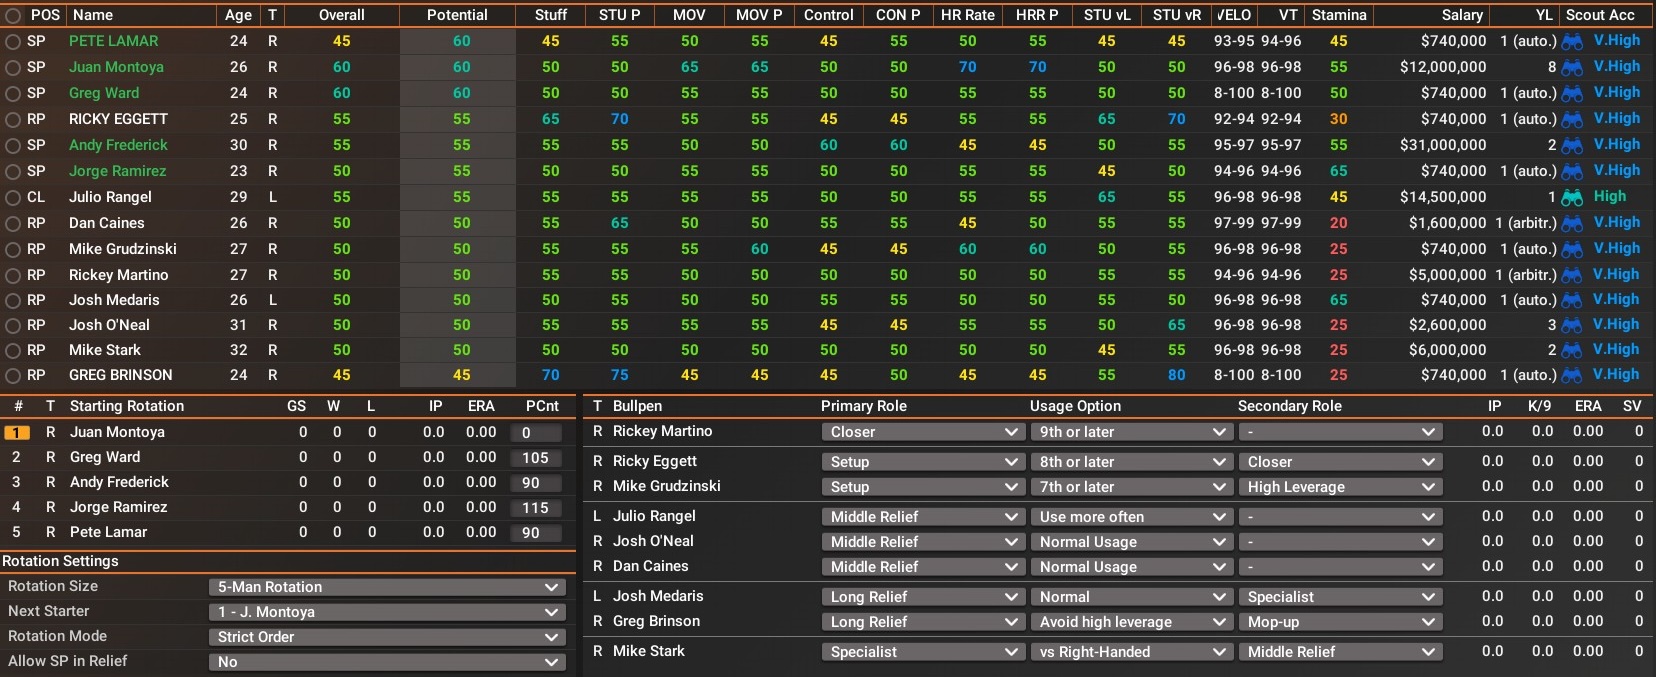1656x677 pixels.
Task: Open Mike Stark's Specialist primary role dropdown
Action: pos(922,652)
